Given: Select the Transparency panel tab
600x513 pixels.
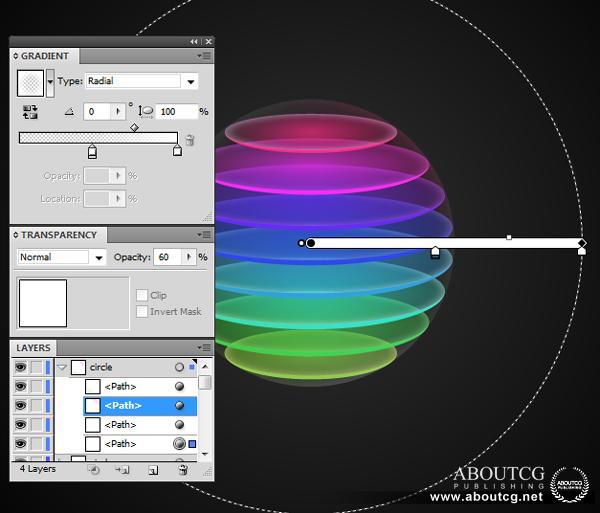Looking at the screenshot, I should (59, 235).
